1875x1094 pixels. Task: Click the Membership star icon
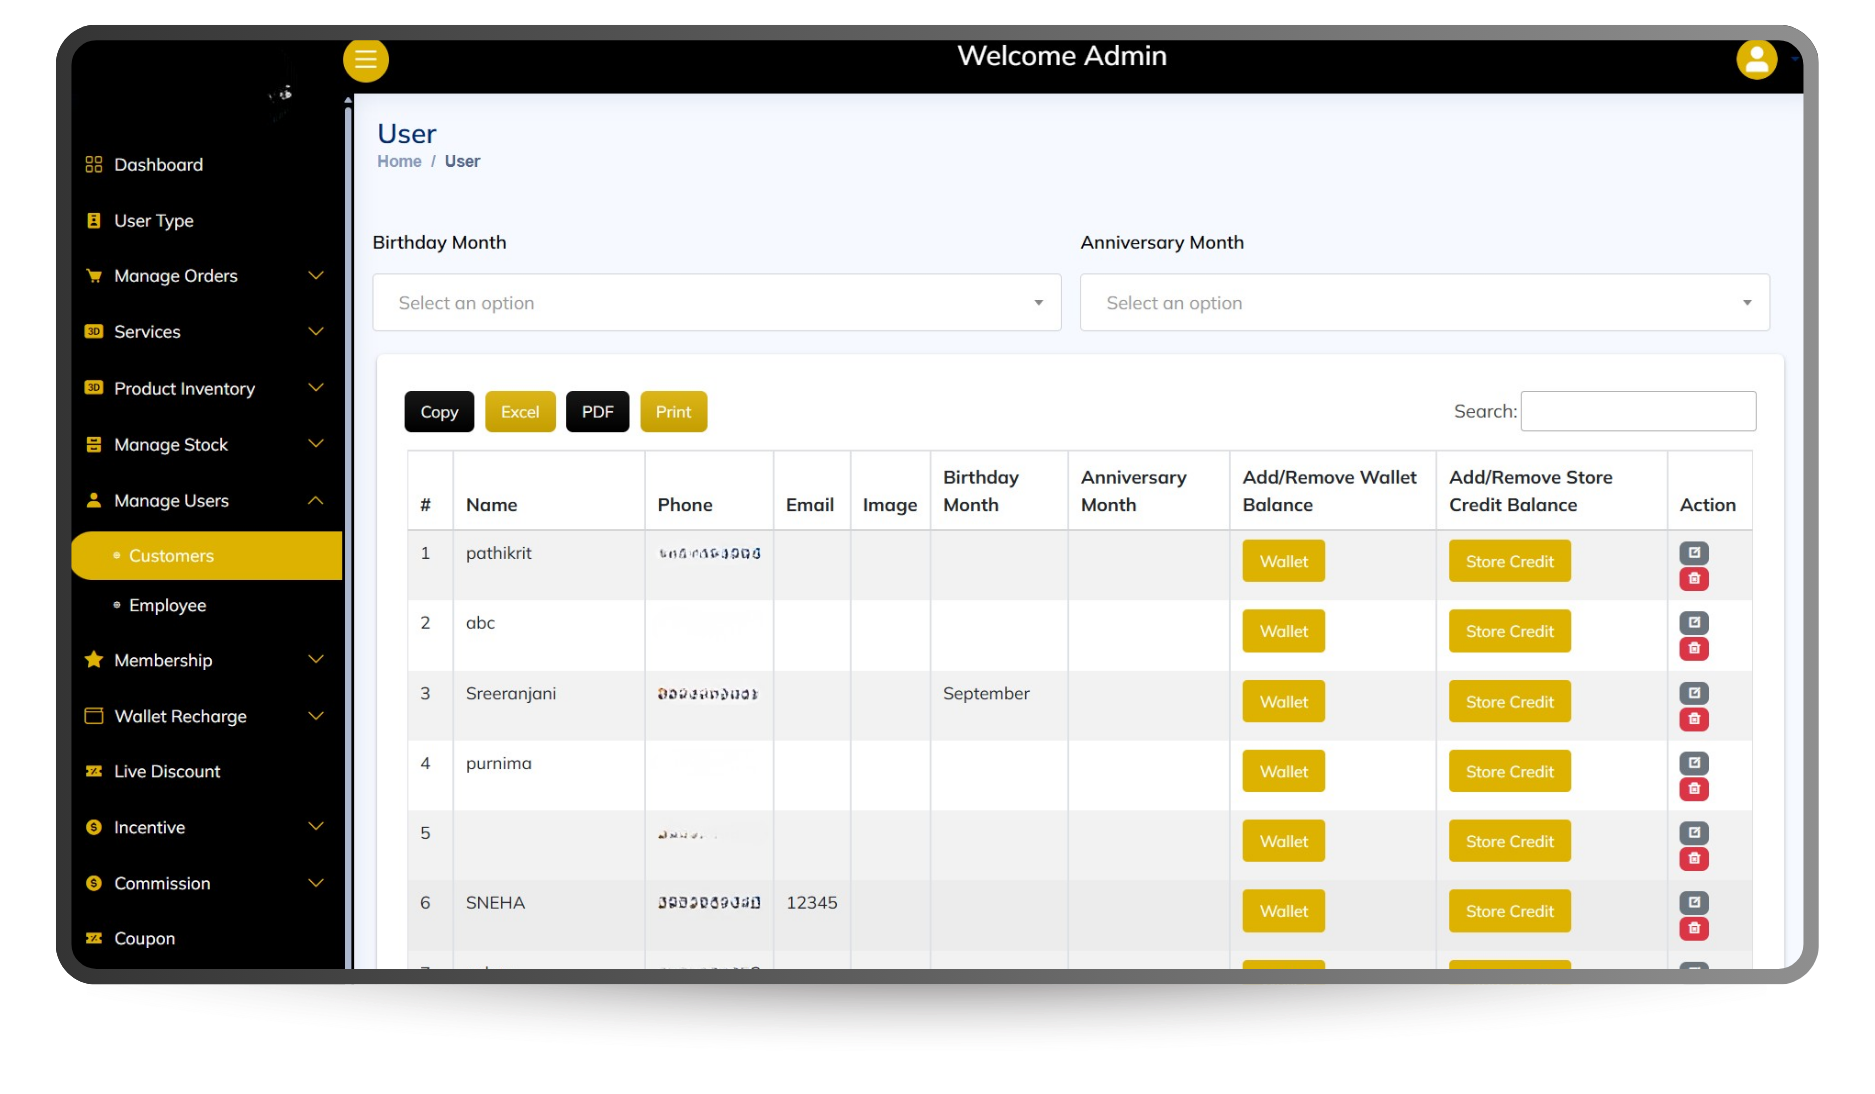94,660
